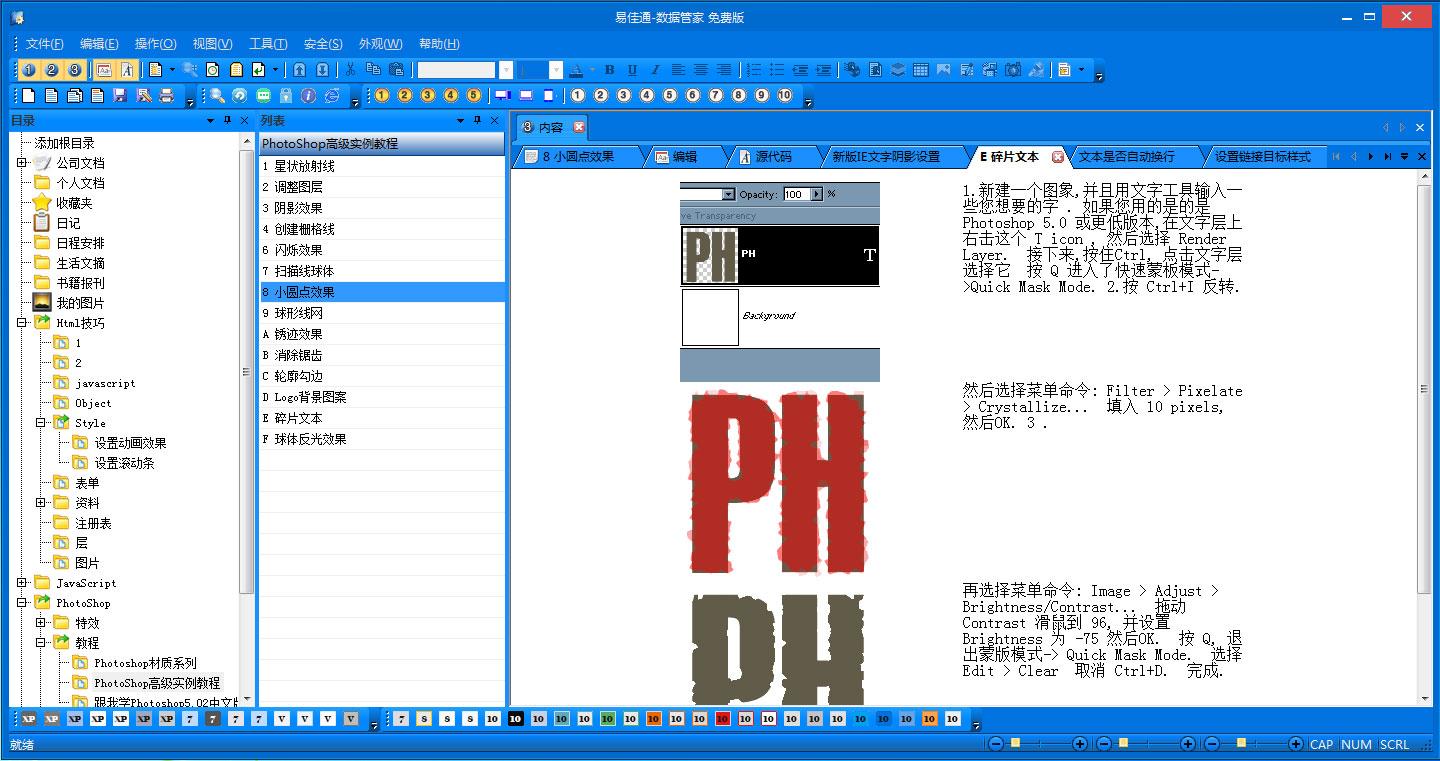This screenshot has height=761, width=1440.
Task: Click the camera icon in the toolbar
Action: [x=1013, y=70]
